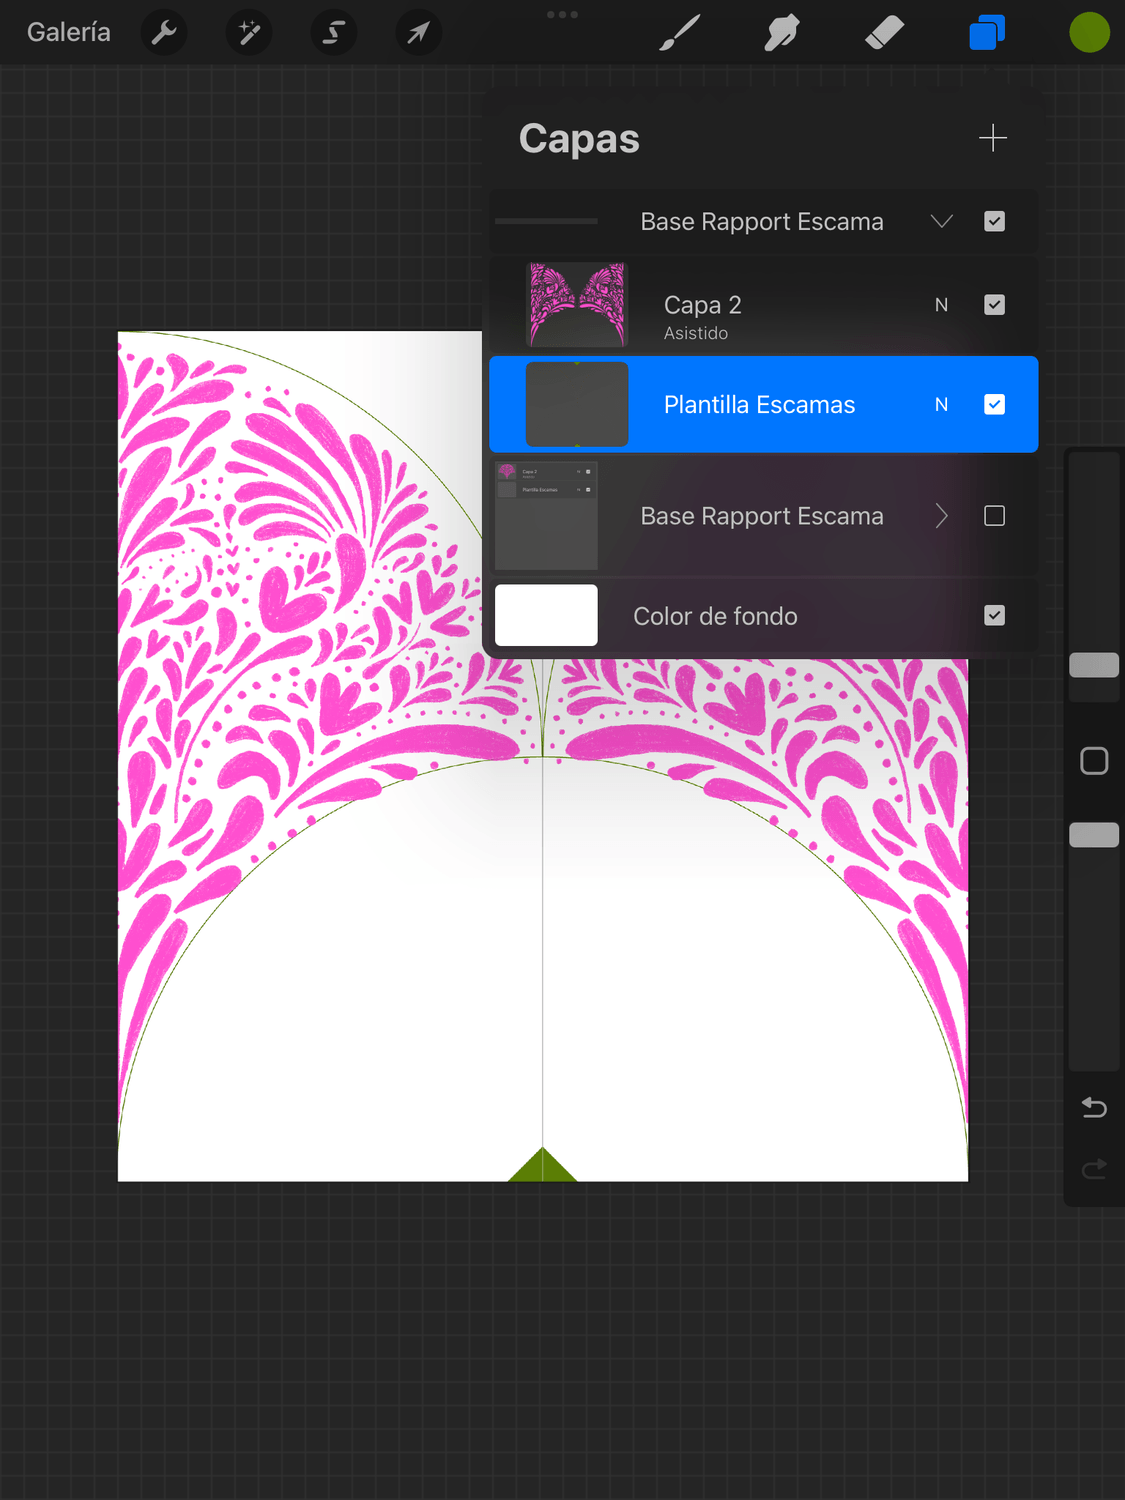Hide the Capa 2 layer
Screen dimensions: 1125x1500
click(994, 305)
